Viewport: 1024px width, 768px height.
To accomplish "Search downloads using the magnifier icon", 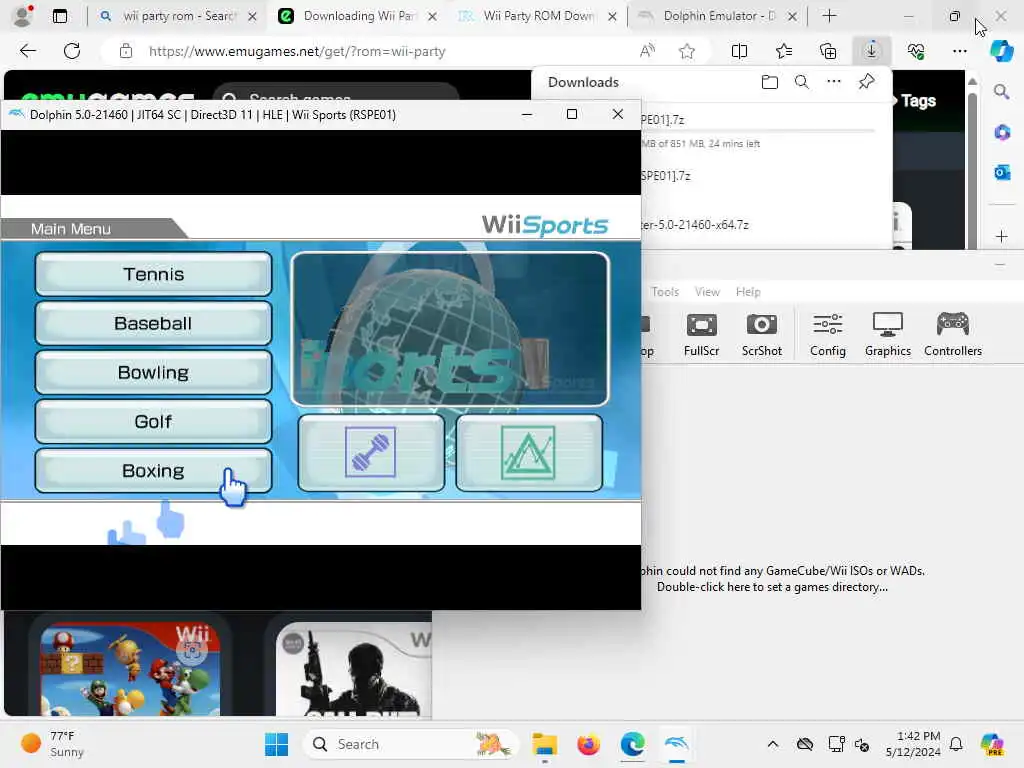I will pyautogui.click(x=802, y=82).
